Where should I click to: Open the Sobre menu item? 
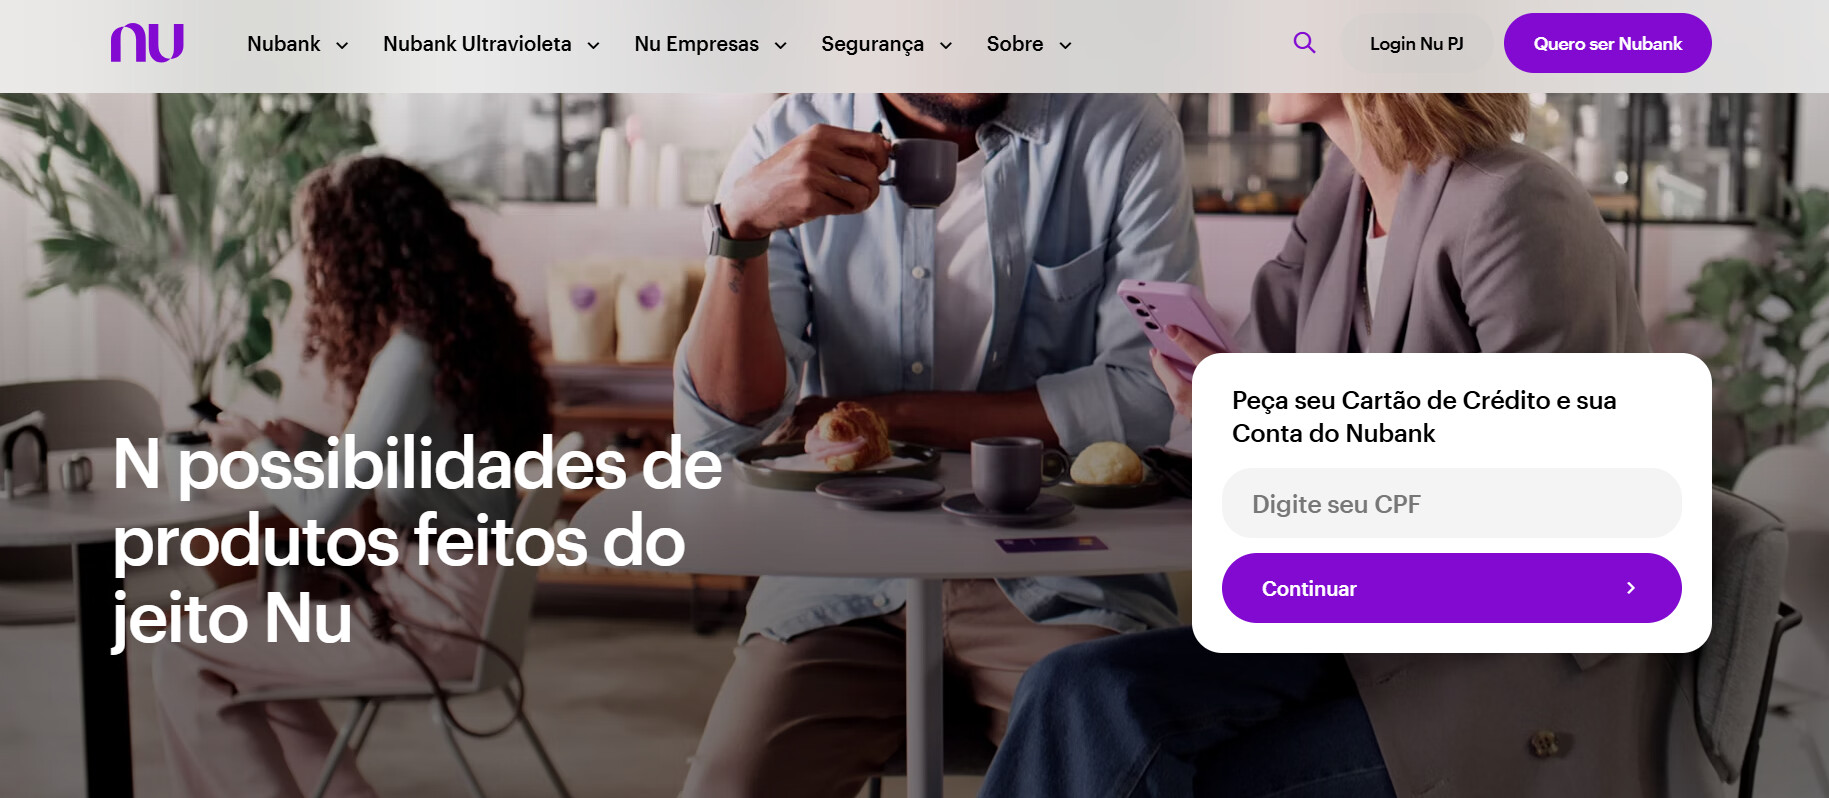[1015, 44]
